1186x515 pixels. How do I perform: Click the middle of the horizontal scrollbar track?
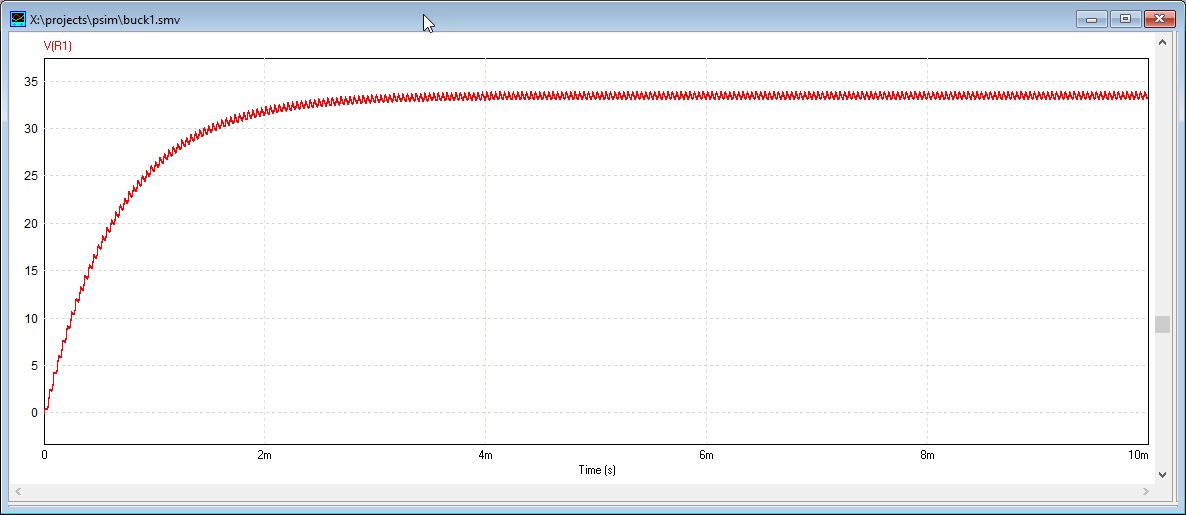[582, 491]
